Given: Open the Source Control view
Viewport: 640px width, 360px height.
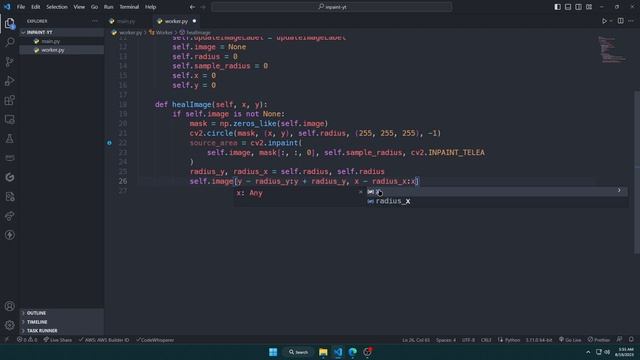Looking at the screenshot, I should click(9, 62).
